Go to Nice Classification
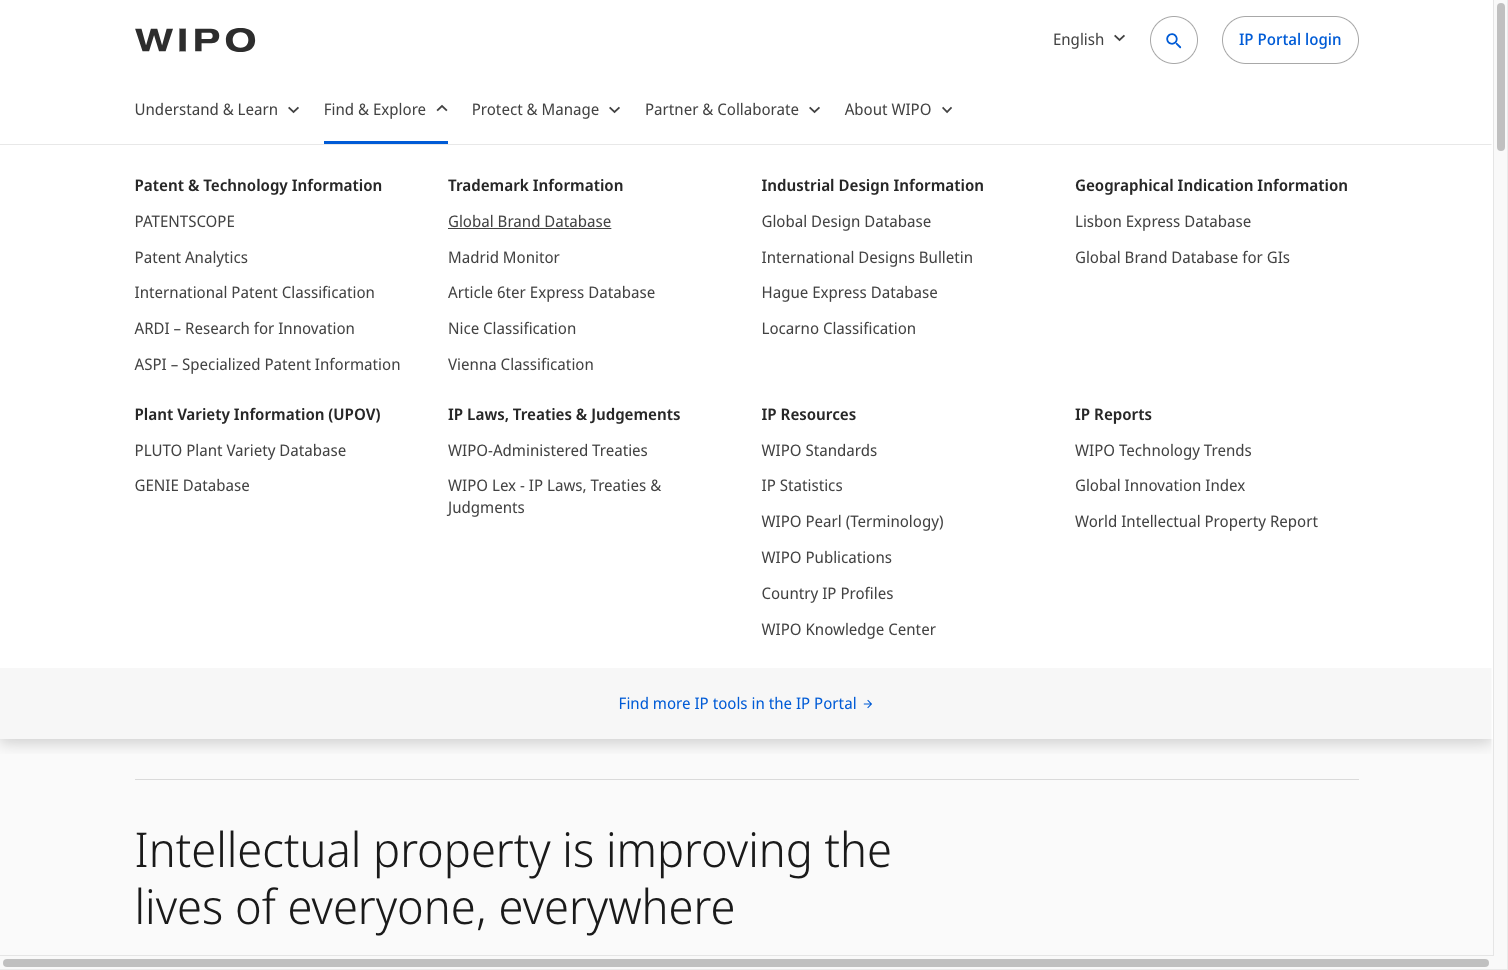 (512, 328)
